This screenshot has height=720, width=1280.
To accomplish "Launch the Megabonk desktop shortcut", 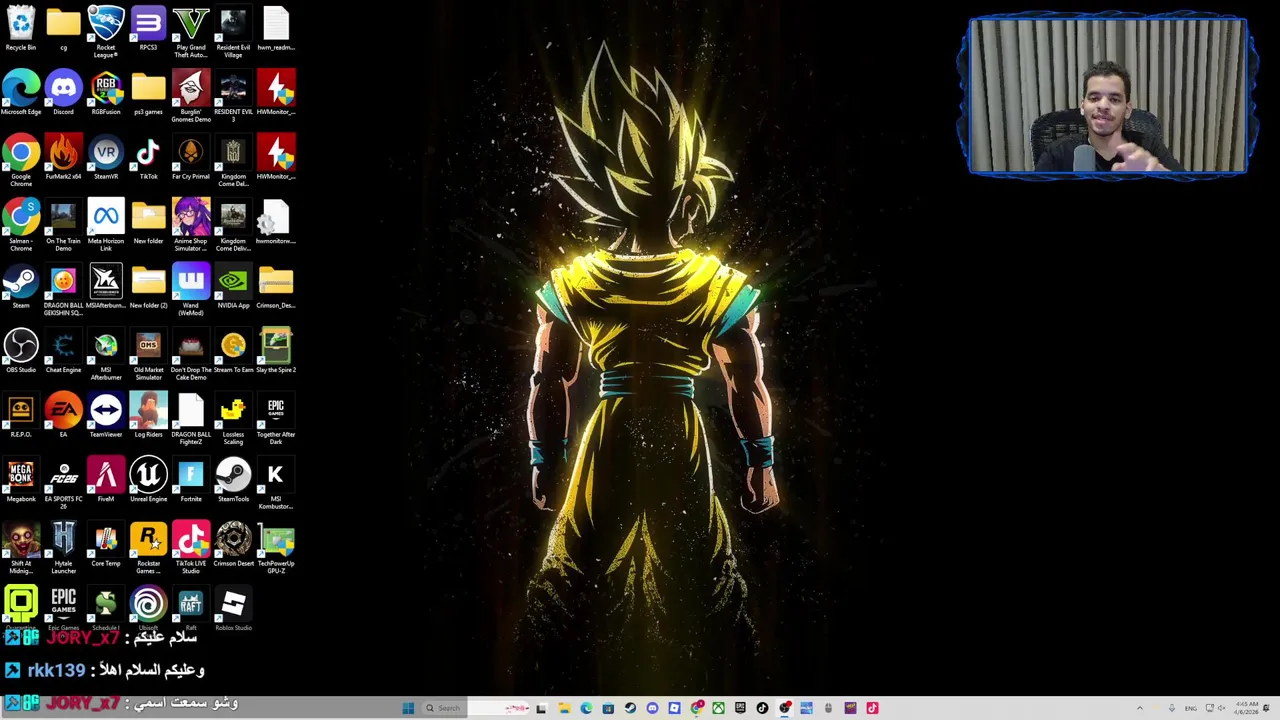I will pyautogui.click(x=20, y=480).
